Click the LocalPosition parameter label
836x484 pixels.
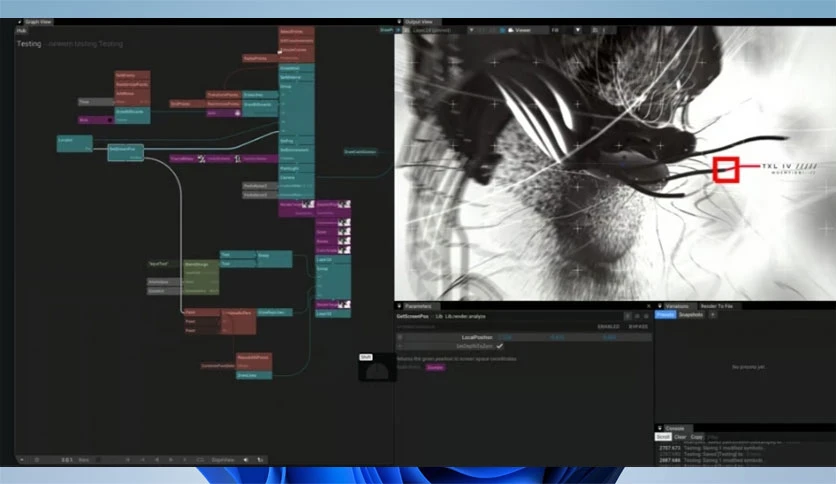[x=477, y=337]
